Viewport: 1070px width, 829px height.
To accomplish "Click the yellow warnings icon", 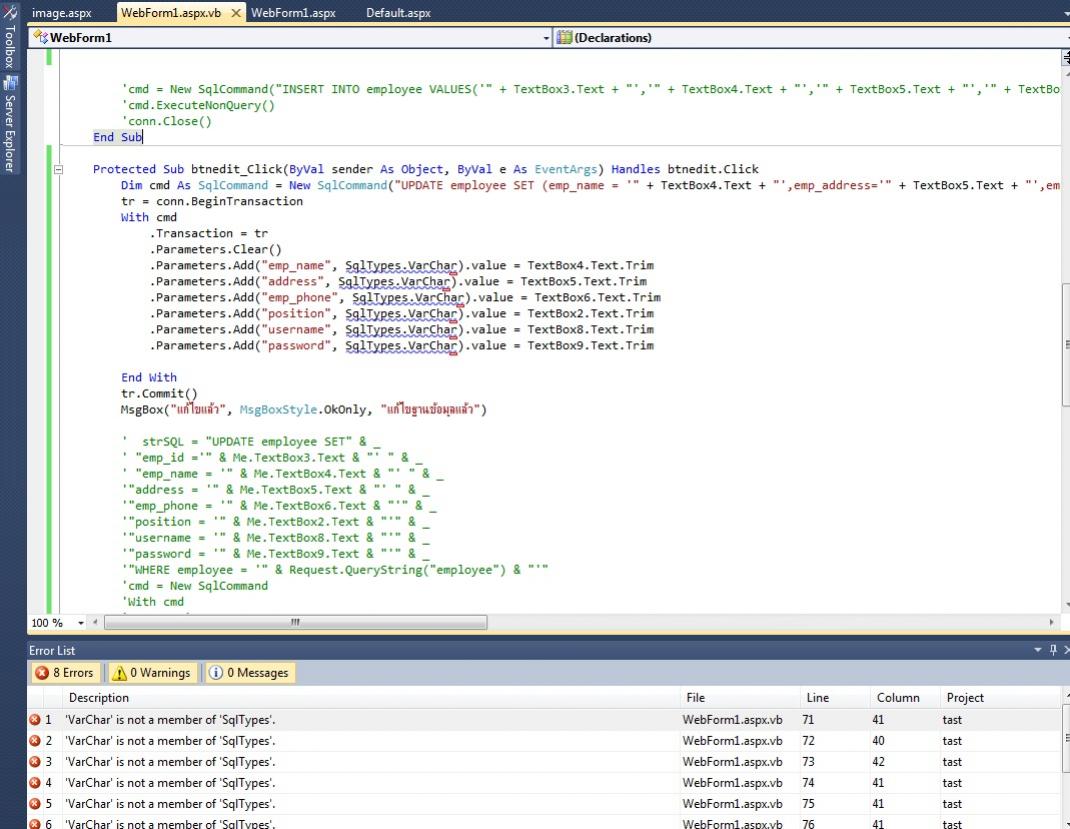I will tap(119, 673).
